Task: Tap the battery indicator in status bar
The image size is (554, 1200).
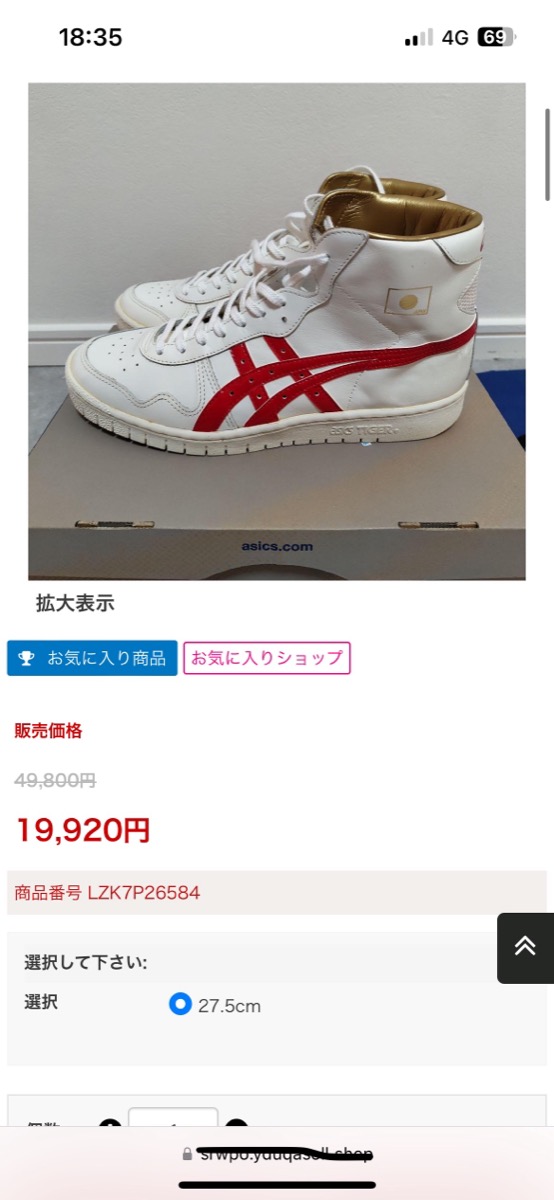Action: 496,38
